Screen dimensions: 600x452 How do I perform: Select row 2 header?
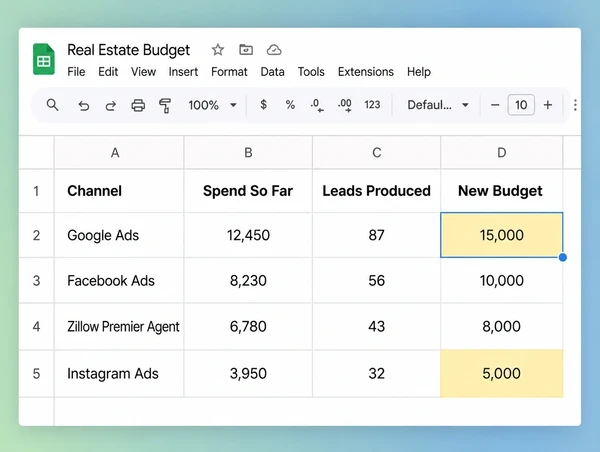coord(36,235)
